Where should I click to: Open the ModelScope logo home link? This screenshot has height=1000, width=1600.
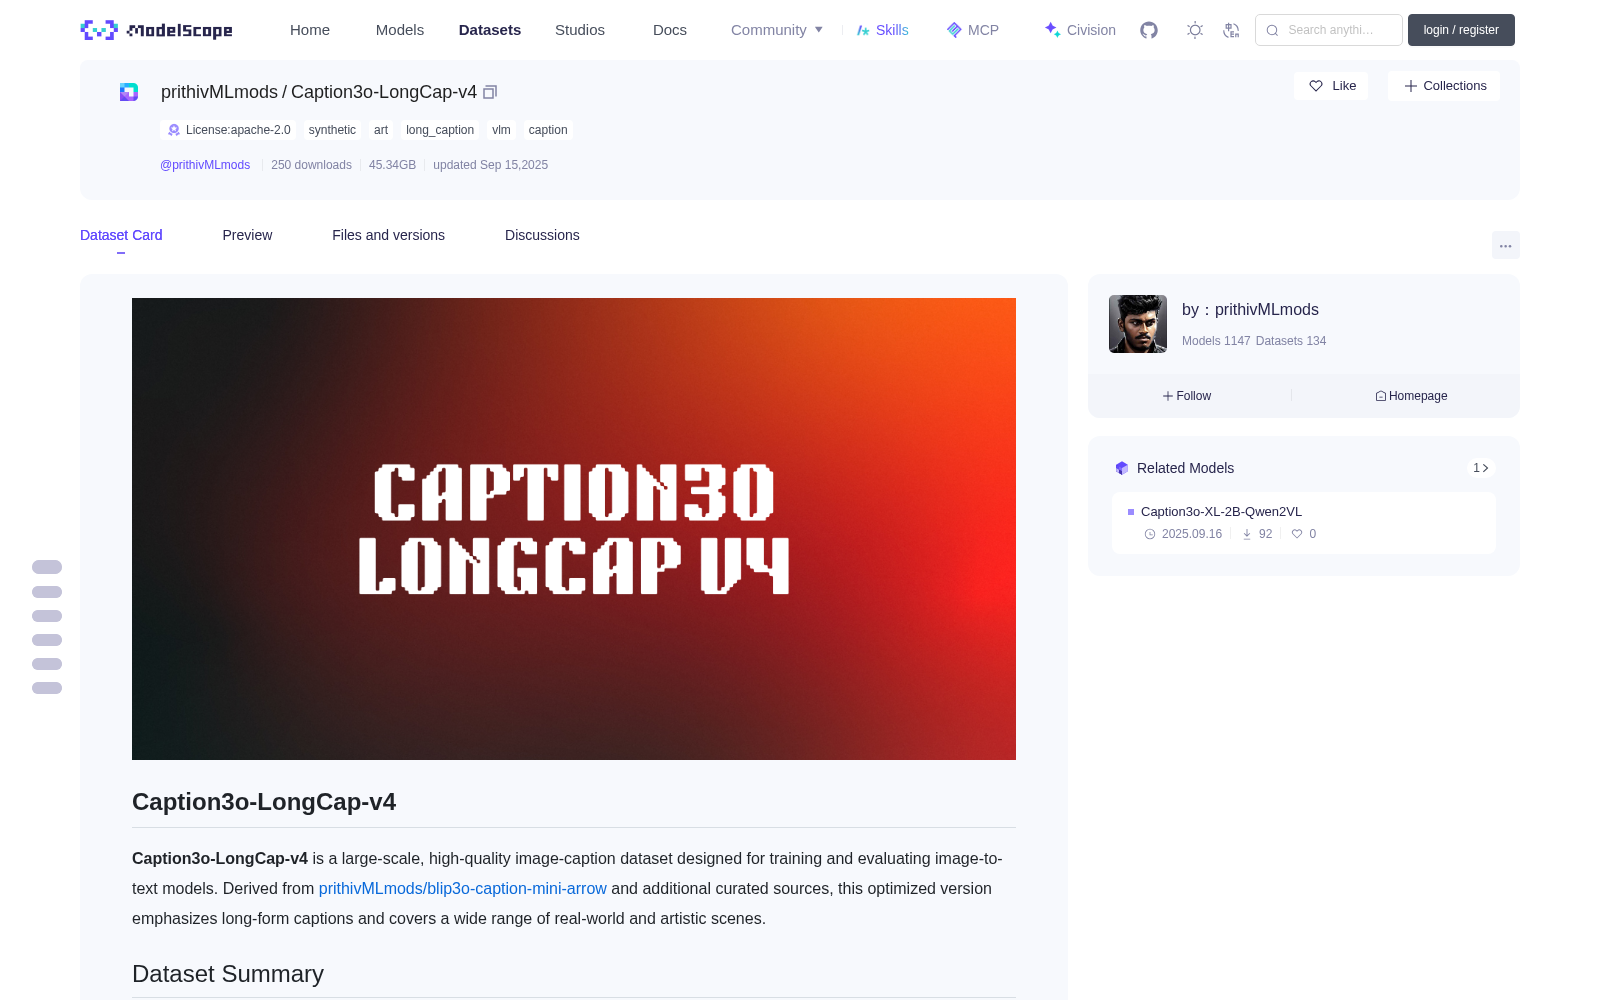tap(157, 30)
